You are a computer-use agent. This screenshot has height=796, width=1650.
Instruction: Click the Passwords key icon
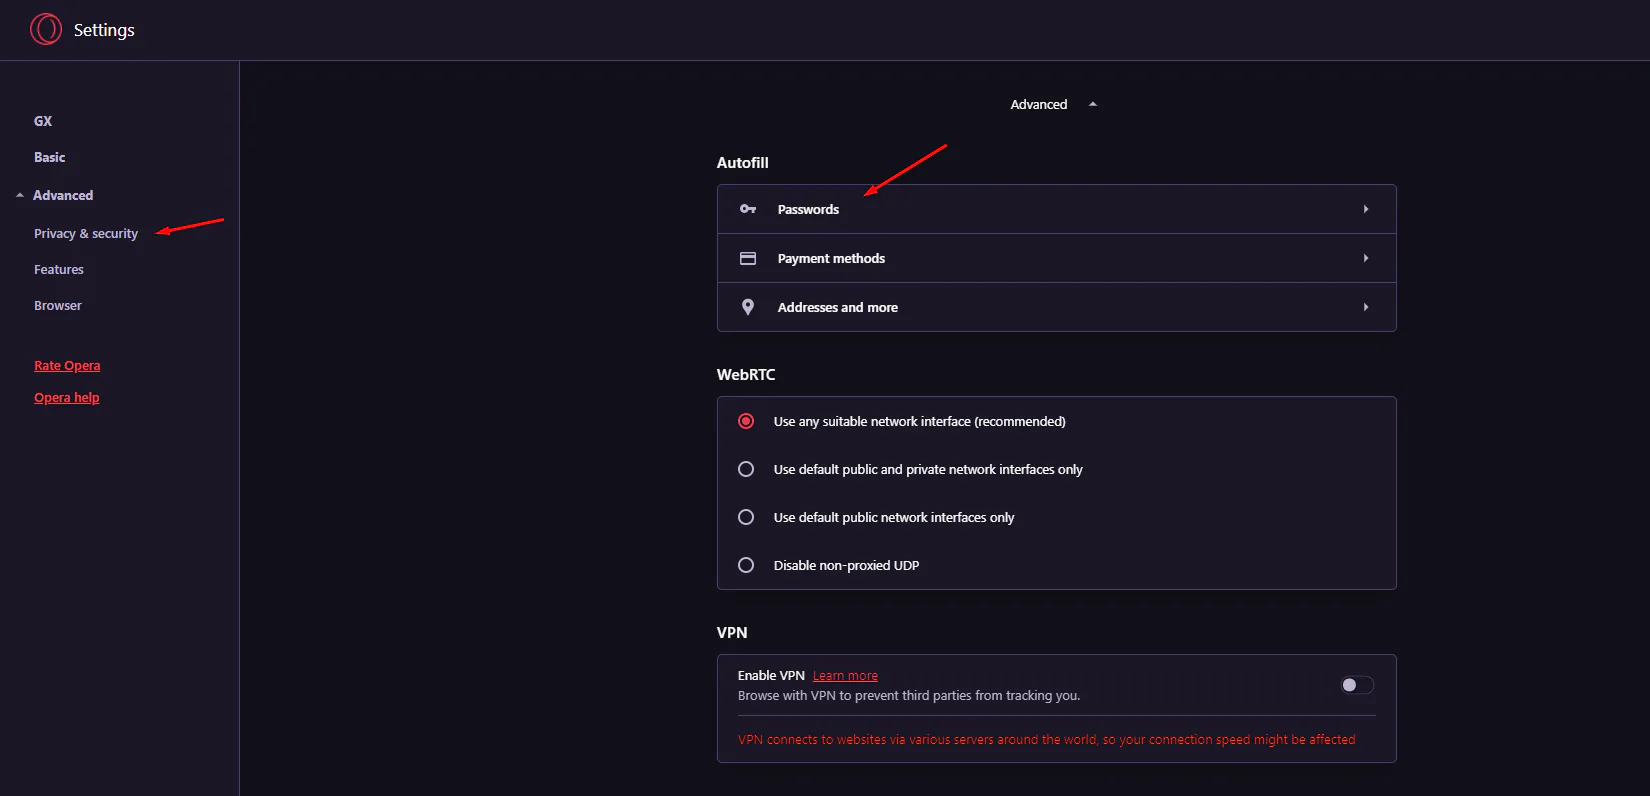[747, 209]
